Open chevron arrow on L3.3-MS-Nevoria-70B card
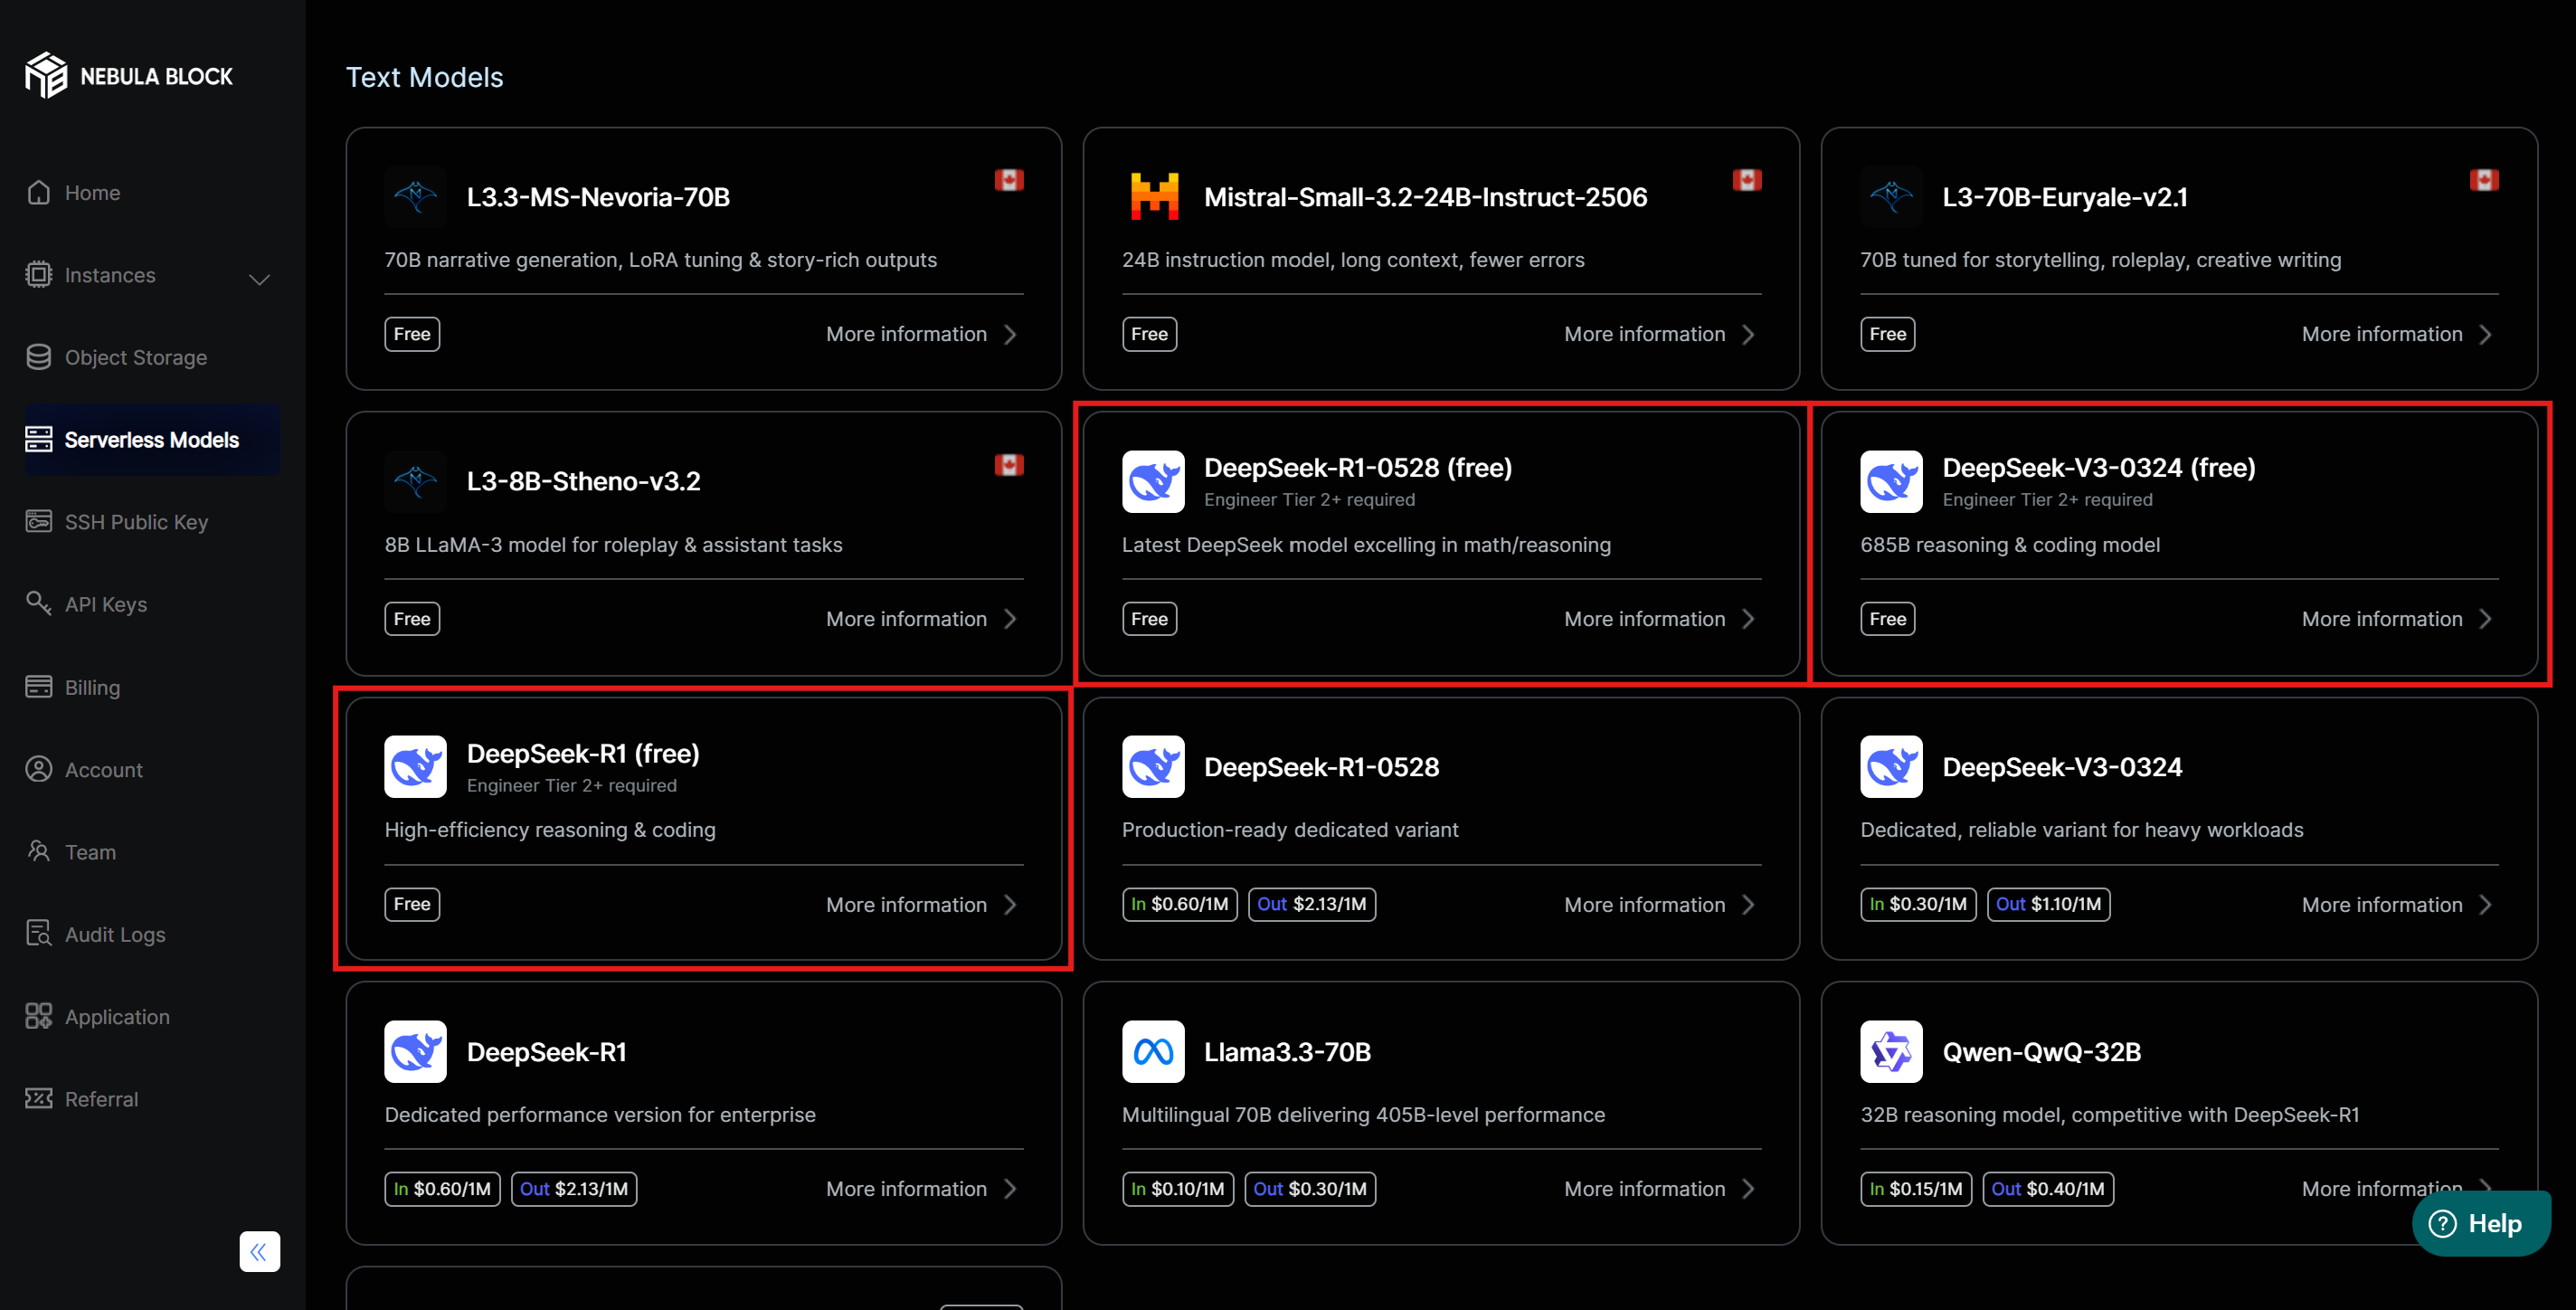Viewport: 2576px width, 1310px height. tap(1011, 334)
